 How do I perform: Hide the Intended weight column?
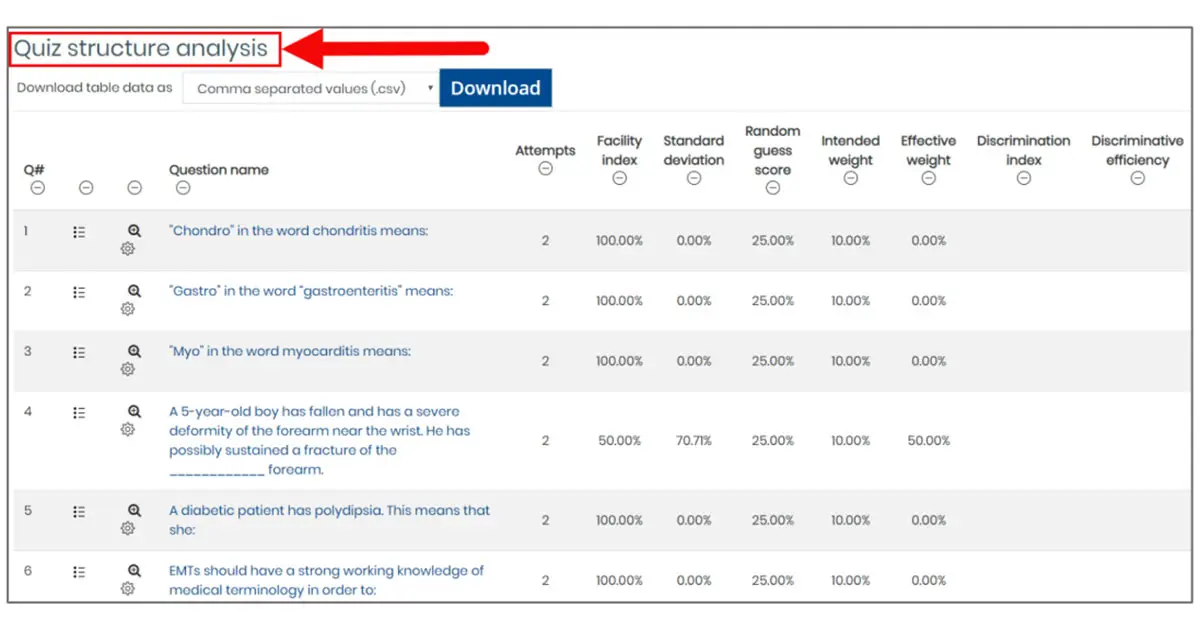point(850,178)
